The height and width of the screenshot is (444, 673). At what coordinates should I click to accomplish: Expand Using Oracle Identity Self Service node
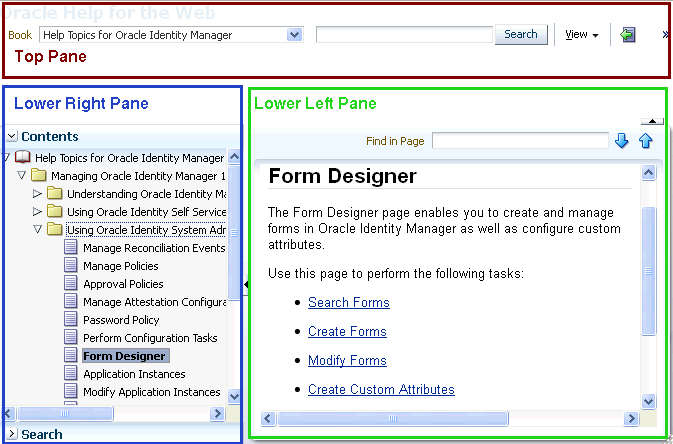[x=37, y=212]
